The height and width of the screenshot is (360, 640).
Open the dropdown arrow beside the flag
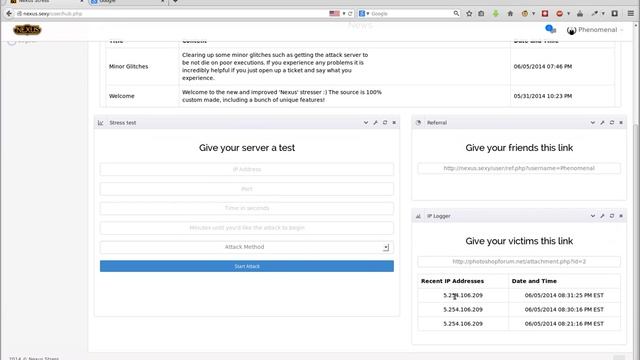pos(344,13)
